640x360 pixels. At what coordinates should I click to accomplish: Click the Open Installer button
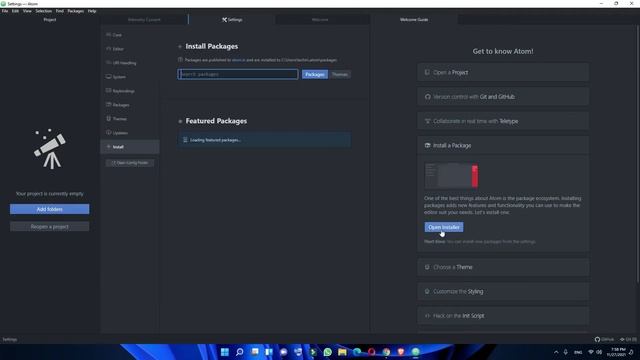(444, 227)
